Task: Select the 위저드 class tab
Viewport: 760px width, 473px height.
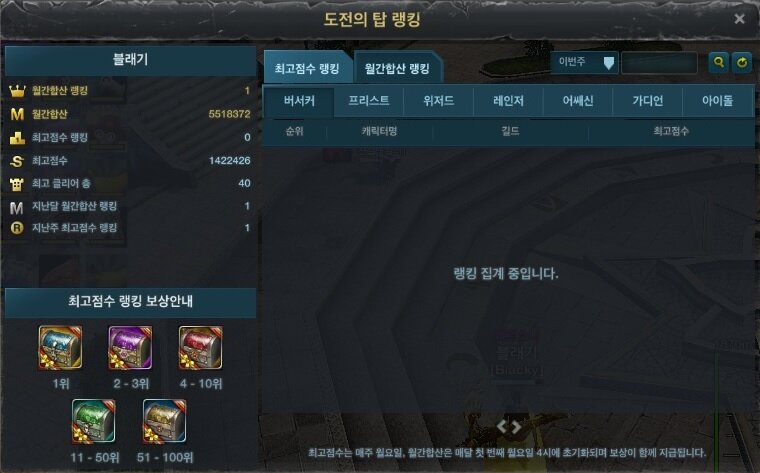Action: [438, 101]
